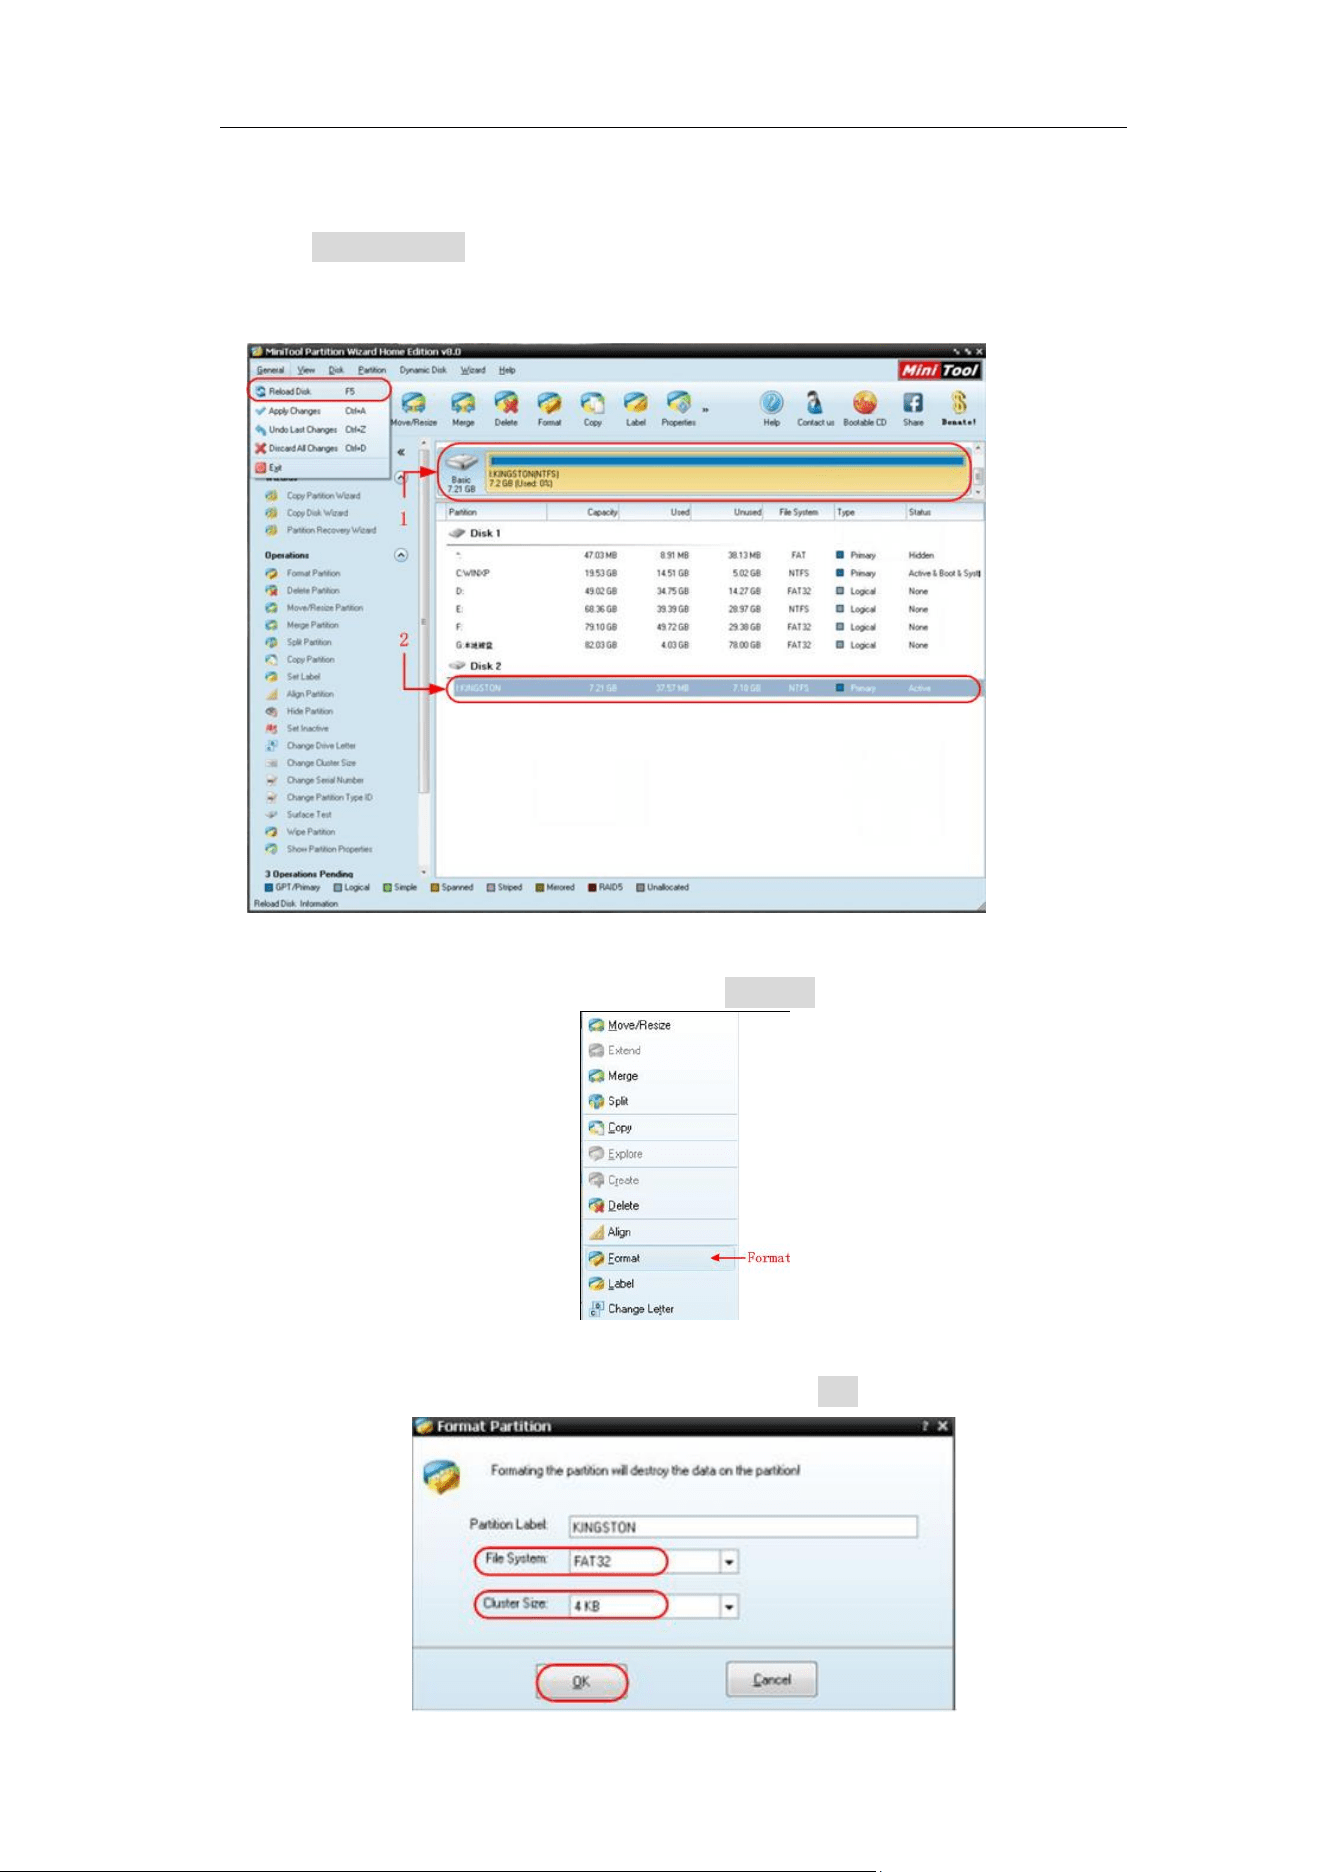Click Cancel in the Format Partition dialog
Viewport: 1324px width, 1872px height.
pos(771,1680)
